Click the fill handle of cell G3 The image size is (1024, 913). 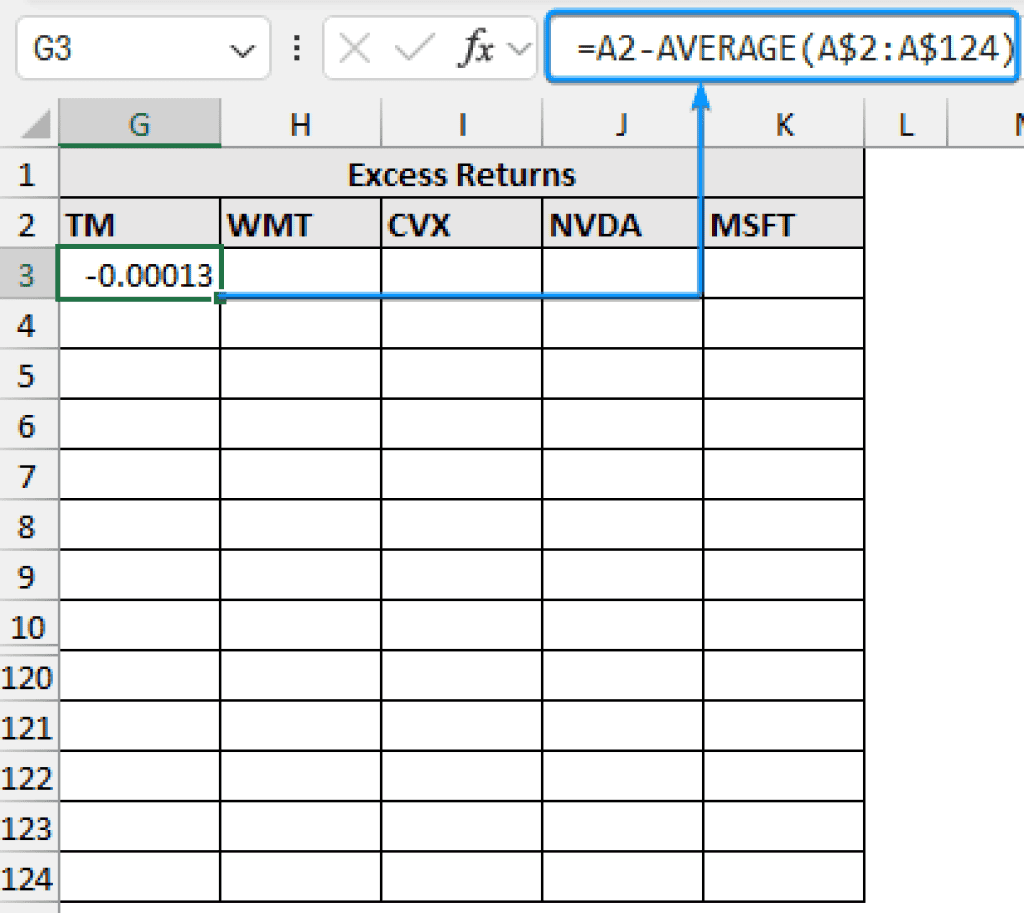(219, 297)
